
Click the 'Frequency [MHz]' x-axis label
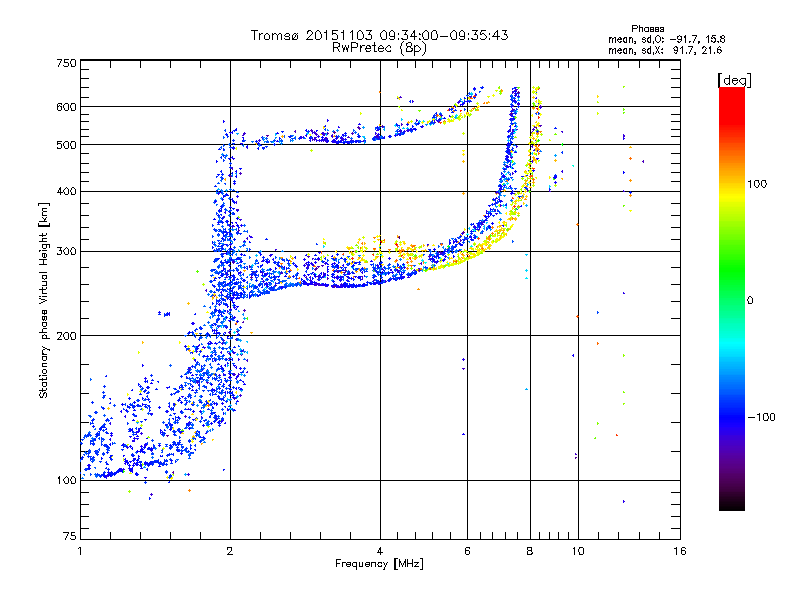[379, 564]
